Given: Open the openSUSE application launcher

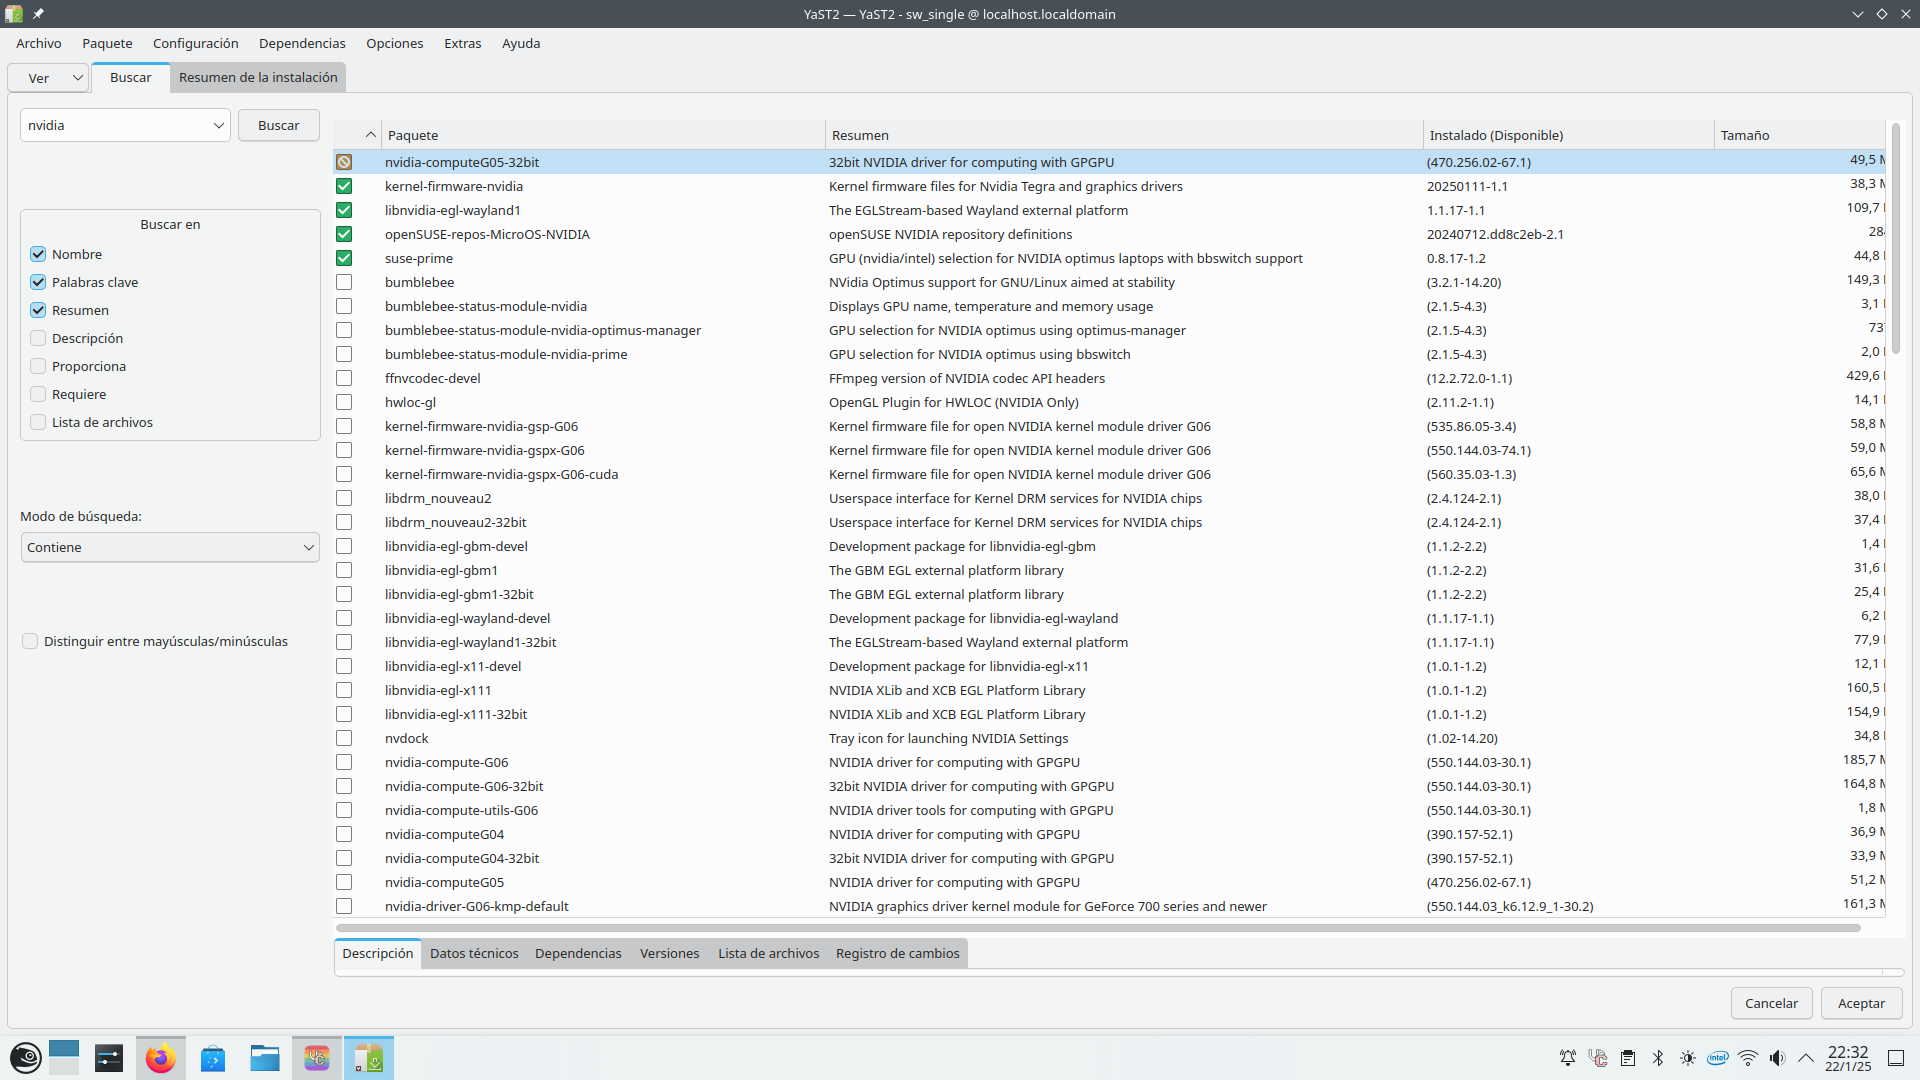Looking at the screenshot, I should click(x=25, y=1058).
